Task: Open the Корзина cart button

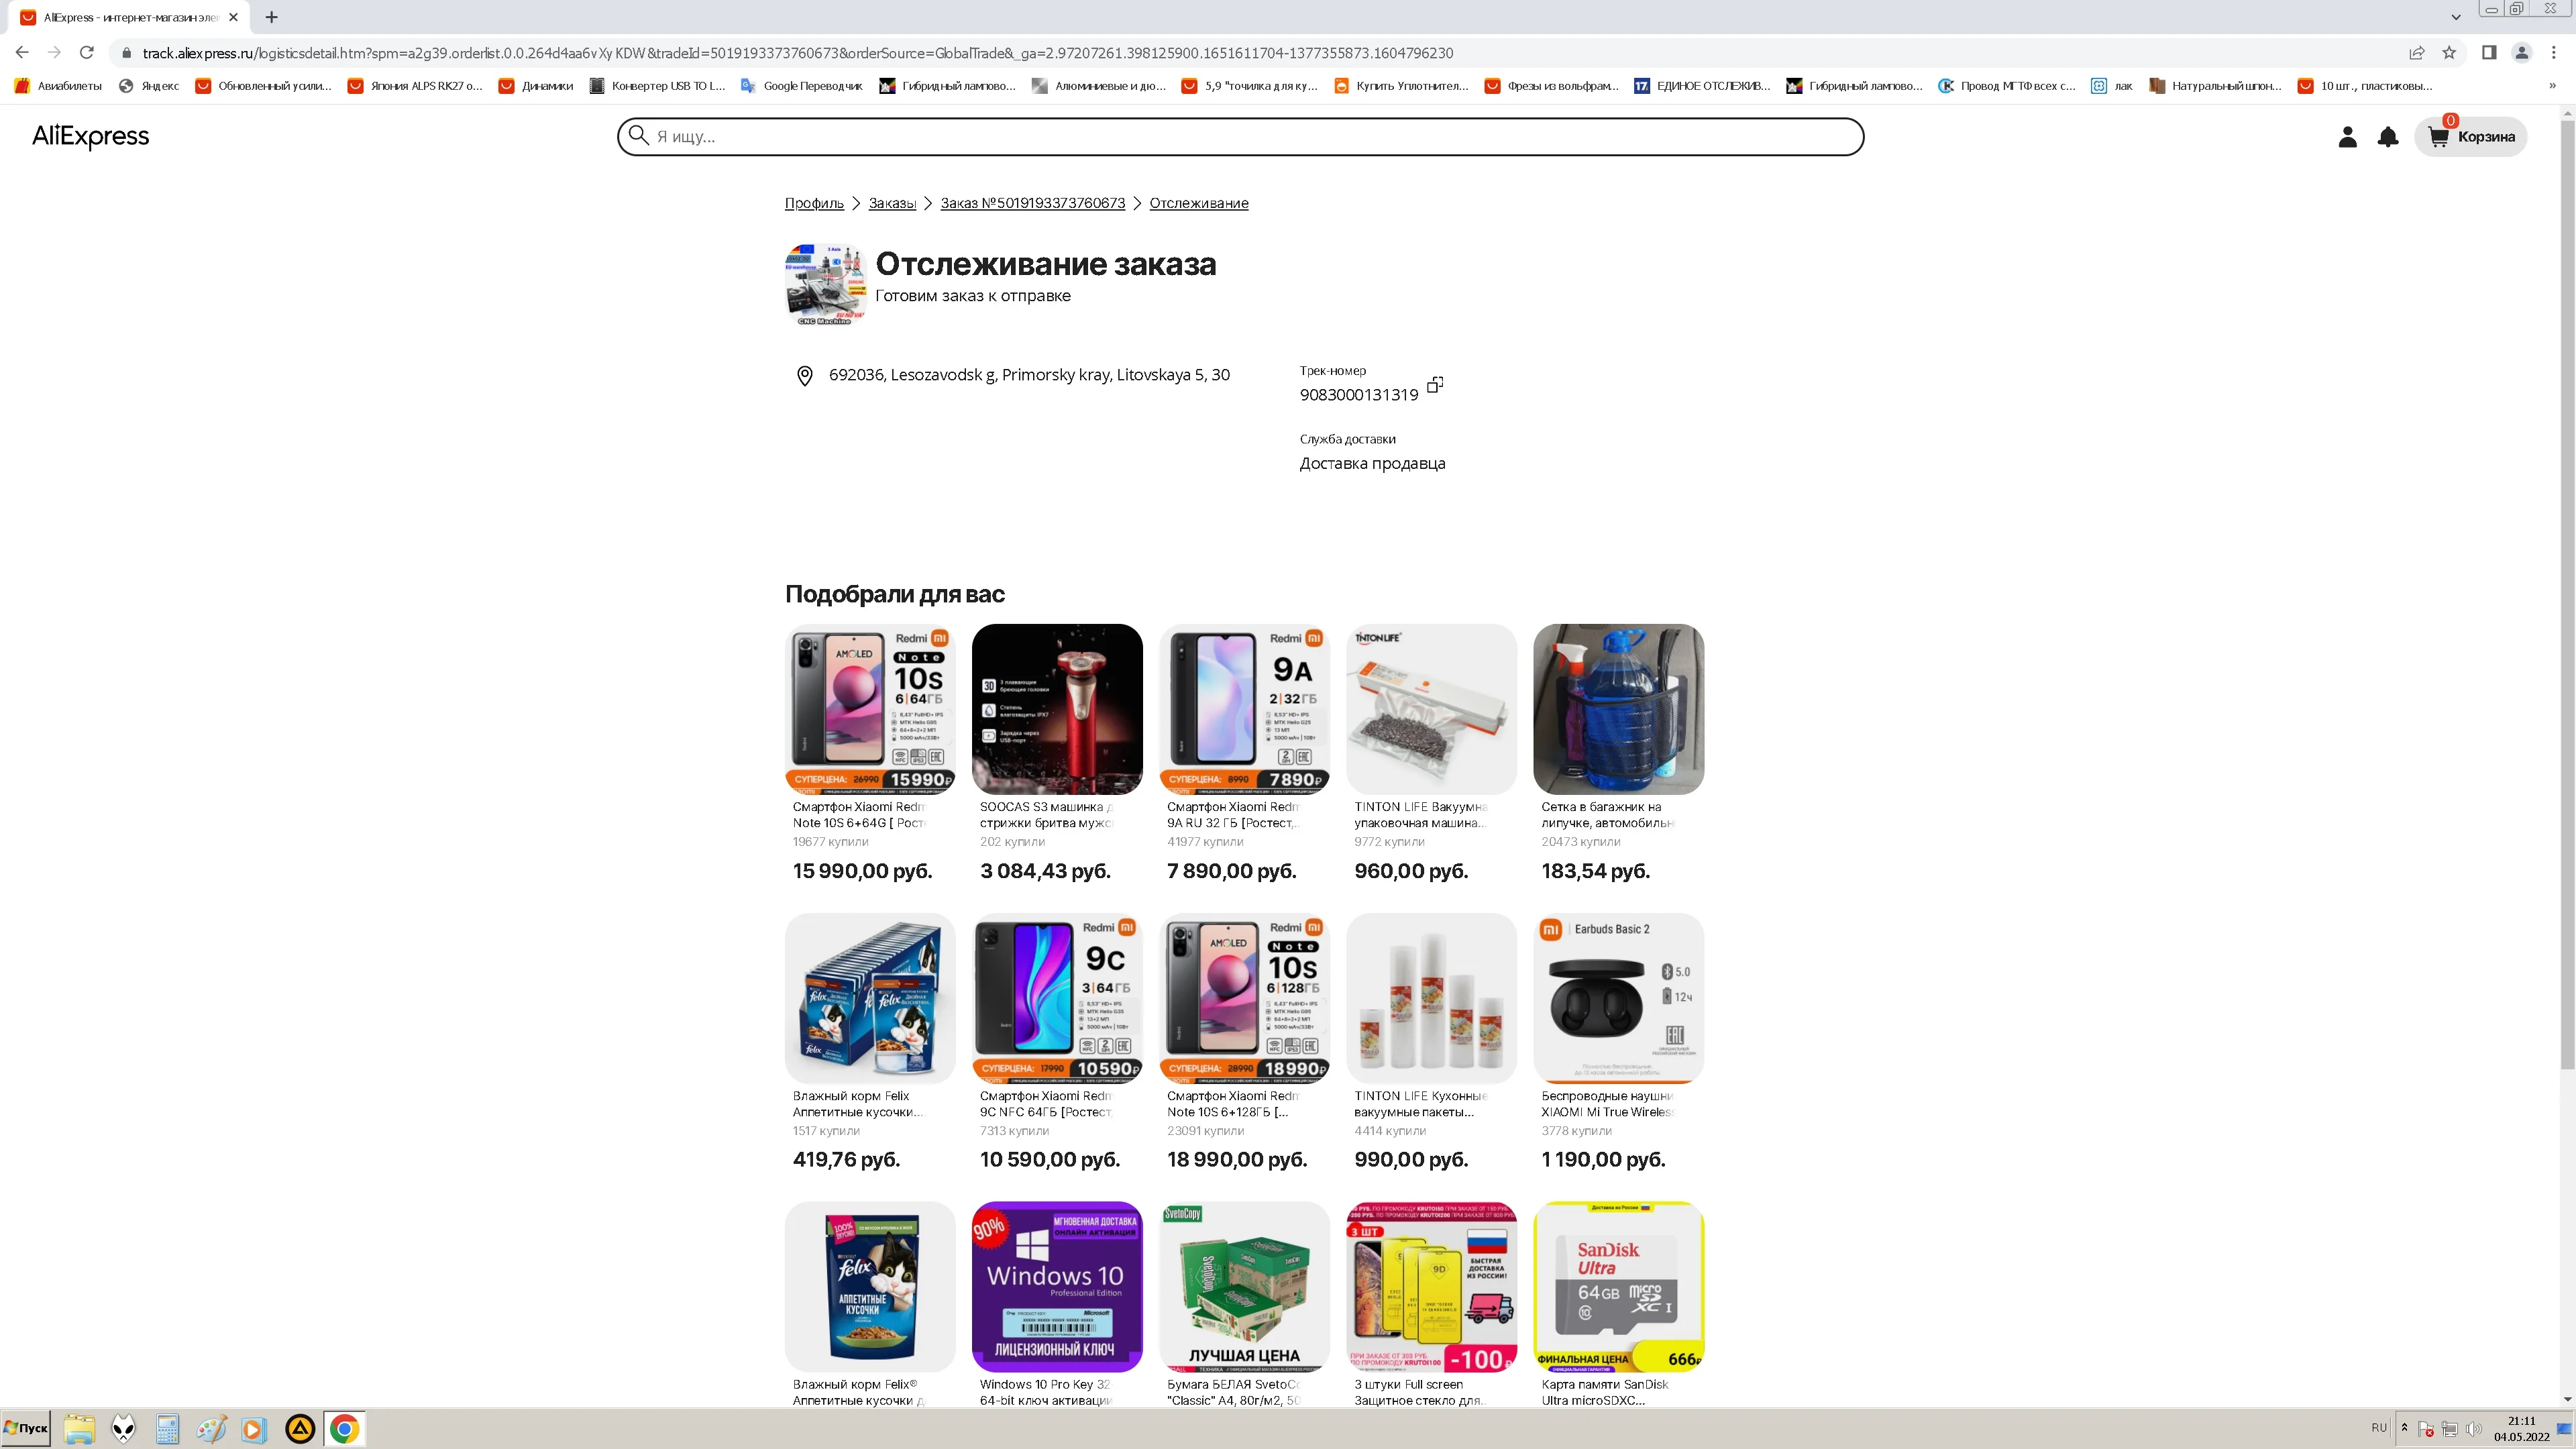Action: coord(2471,137)
